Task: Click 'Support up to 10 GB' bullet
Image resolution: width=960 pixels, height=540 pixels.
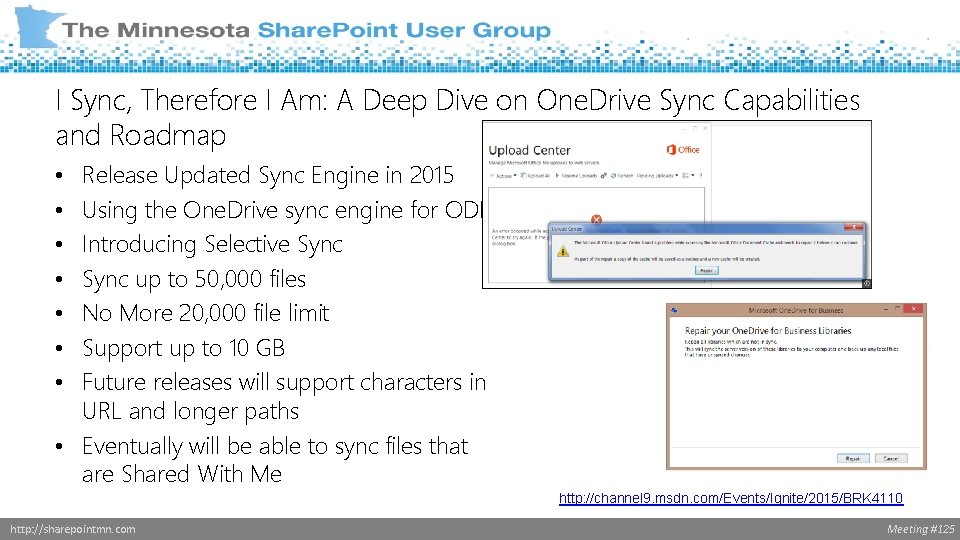Action: tap(184, 348)
